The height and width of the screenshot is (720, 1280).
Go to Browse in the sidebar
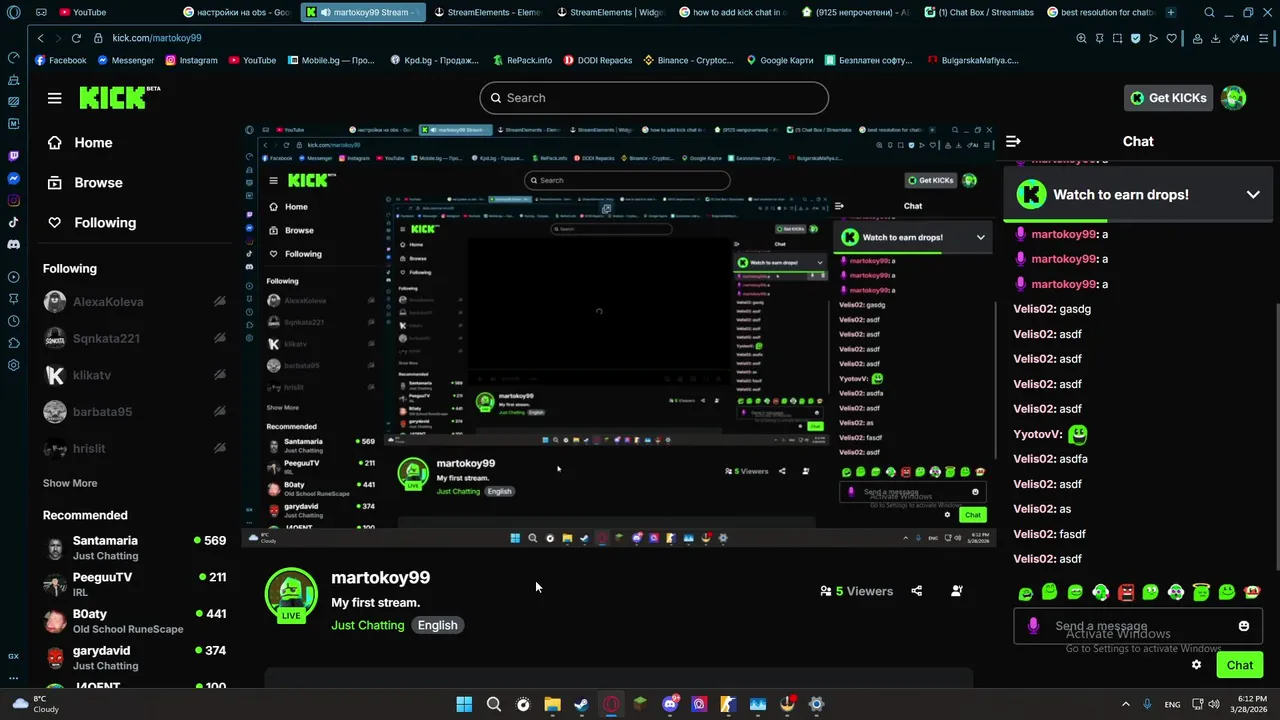pyautogui.click(x=85, y=183)
